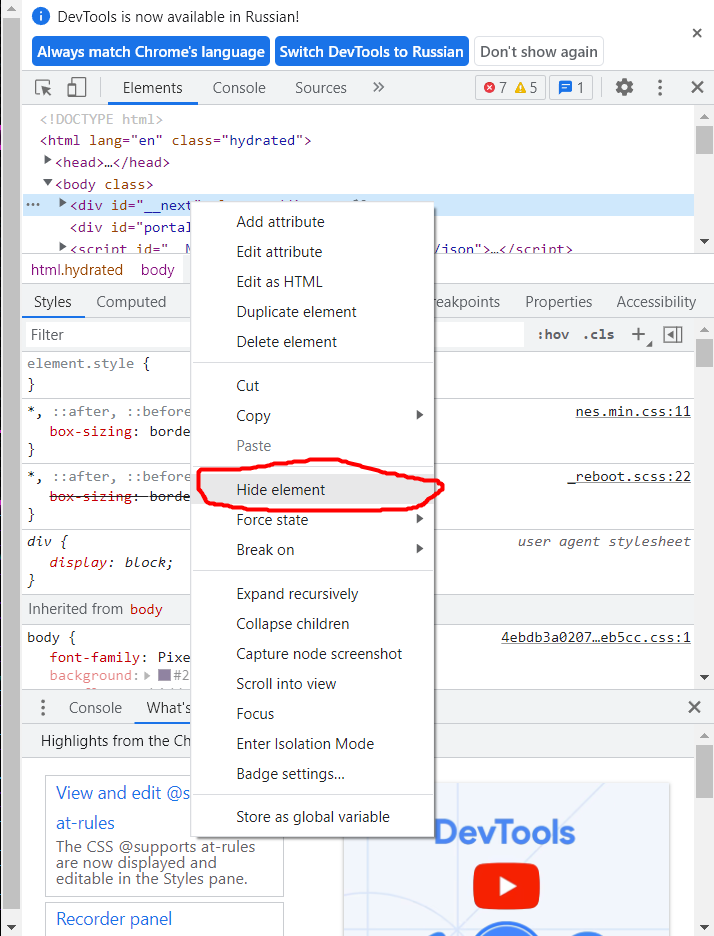Select Duplicate element
Screen dimensions: 714x936
click(313, 312)
